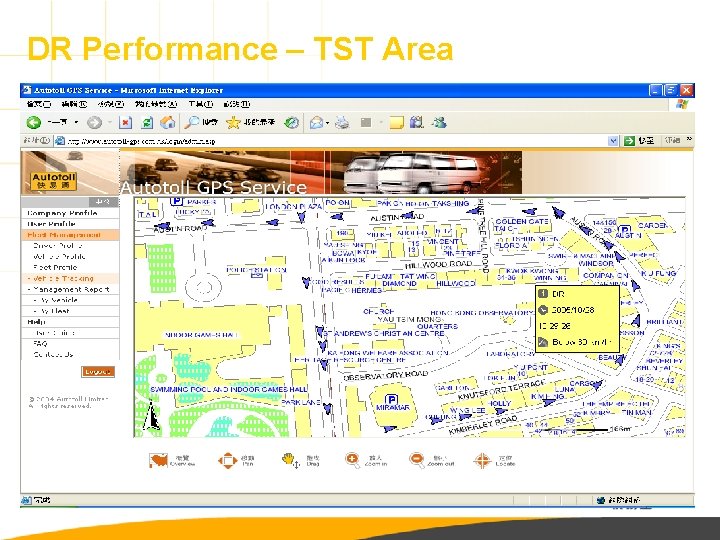Click the Autotoll logo in banner
Screen dimensions: 720x540
[53, 181]
